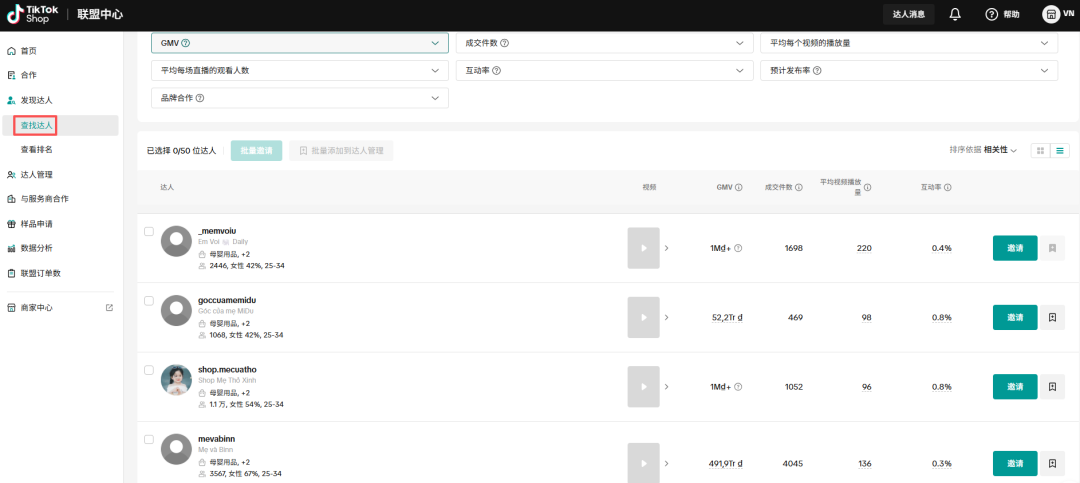Click 平均视频播放量 column info icon

pyautogui.click(x=868, y=187)
